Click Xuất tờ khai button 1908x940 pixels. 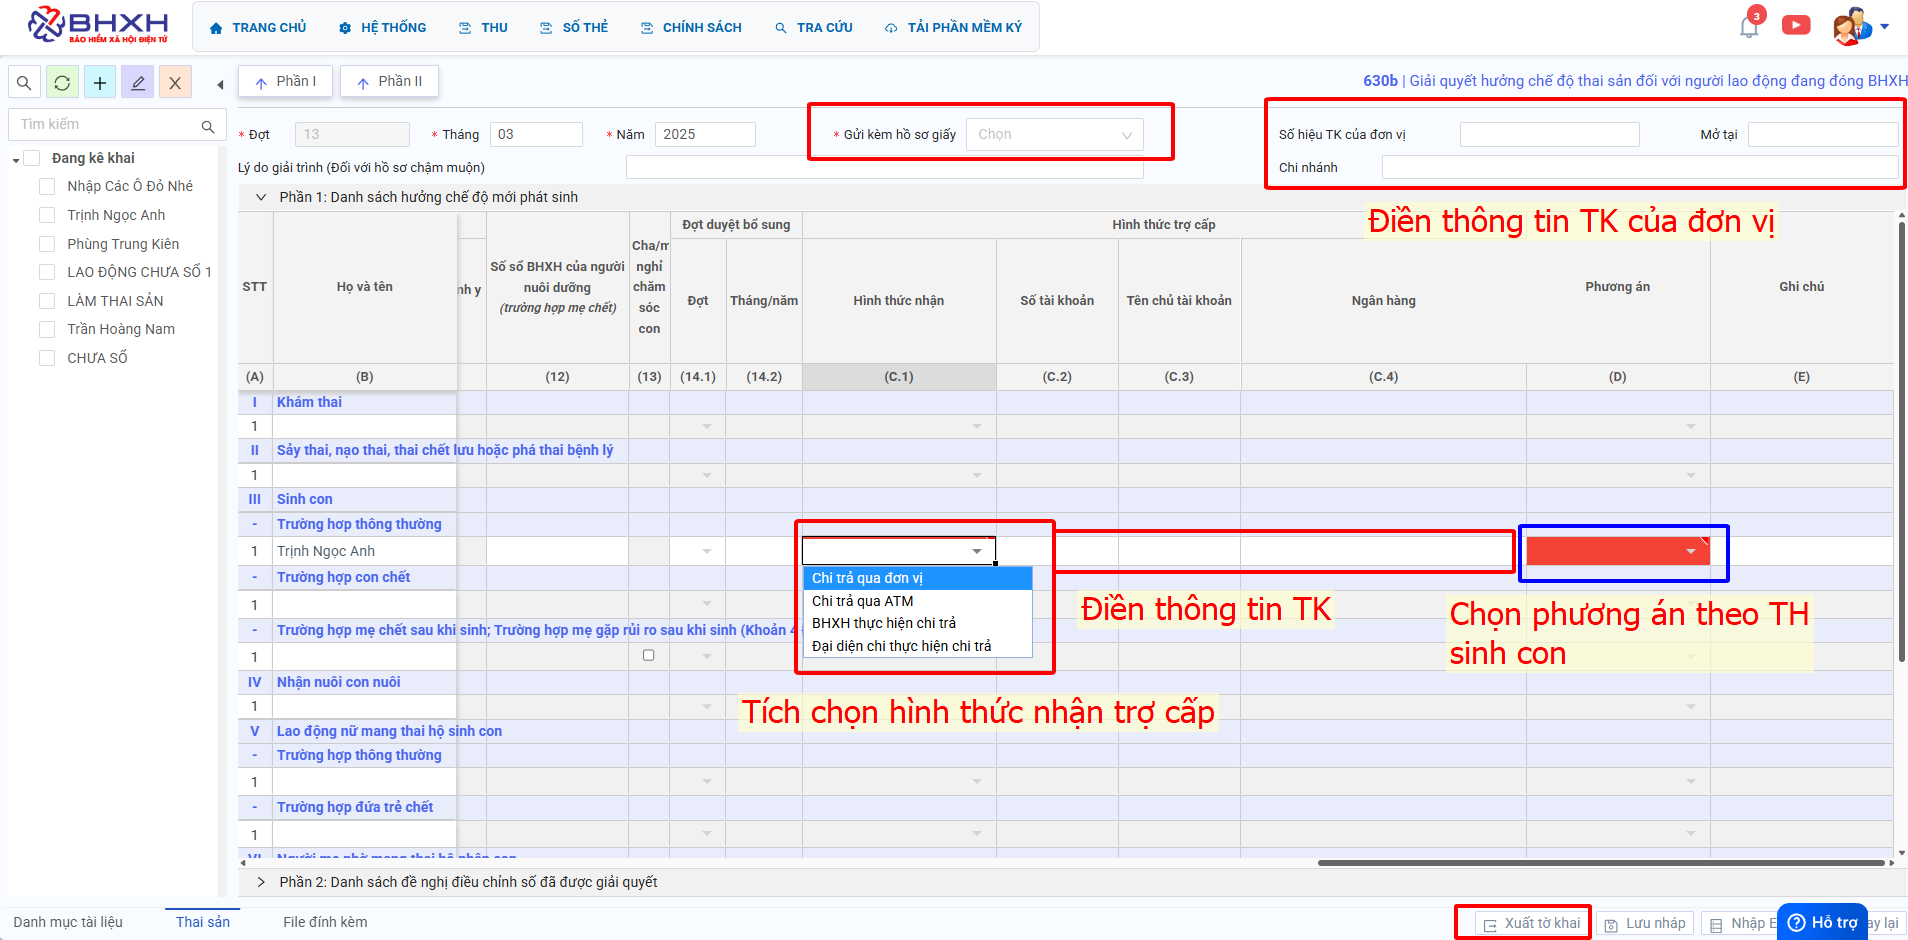pos(1532,923)
